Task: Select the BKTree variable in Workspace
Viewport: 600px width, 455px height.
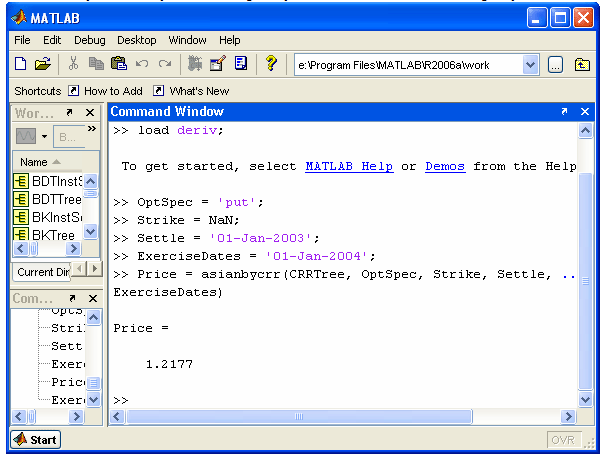Action: click(x=47, y=234)
